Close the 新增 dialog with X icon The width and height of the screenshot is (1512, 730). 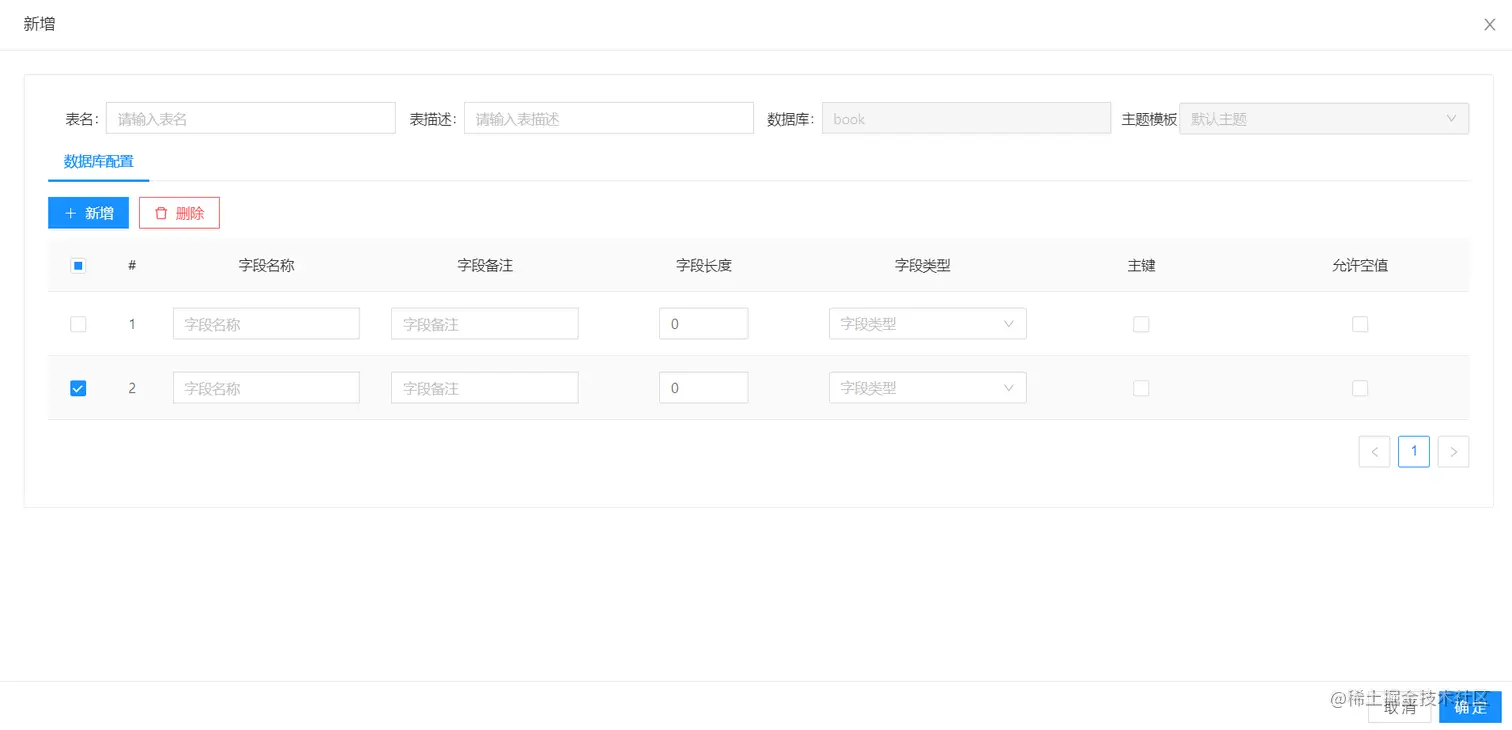[1489, 25]
